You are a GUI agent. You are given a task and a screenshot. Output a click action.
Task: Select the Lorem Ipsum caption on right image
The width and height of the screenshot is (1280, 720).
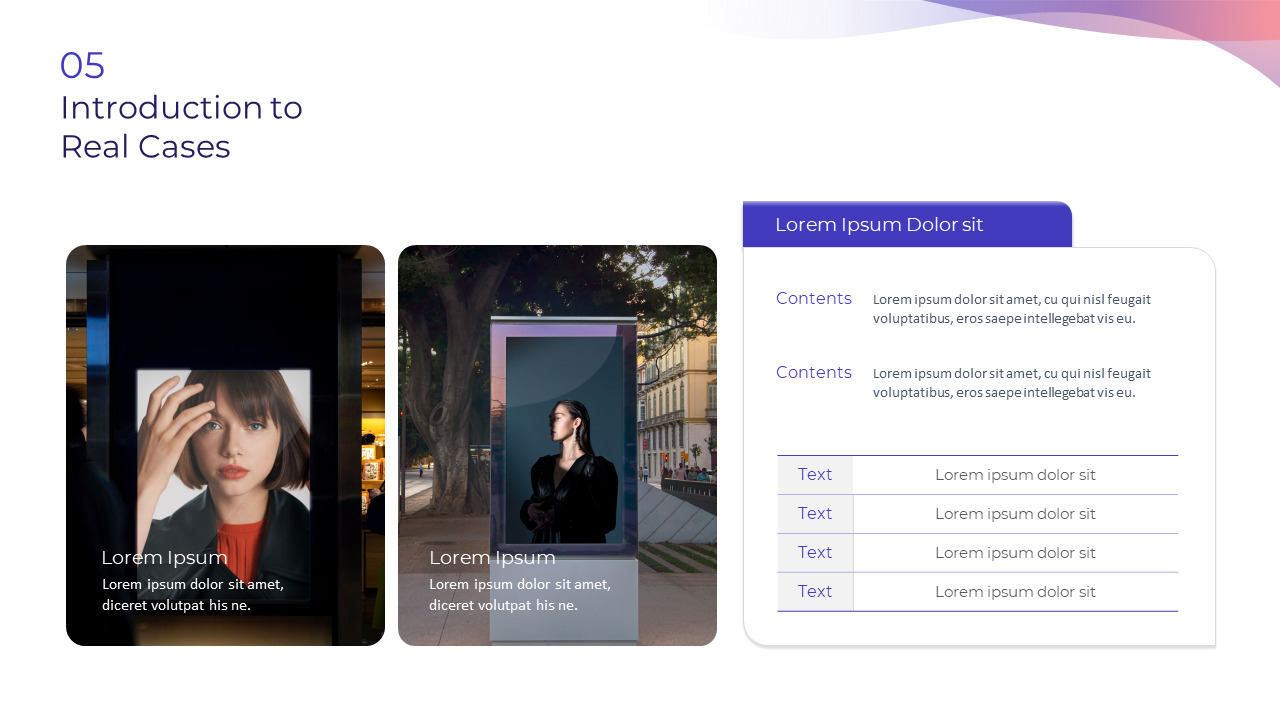point(492,557)
